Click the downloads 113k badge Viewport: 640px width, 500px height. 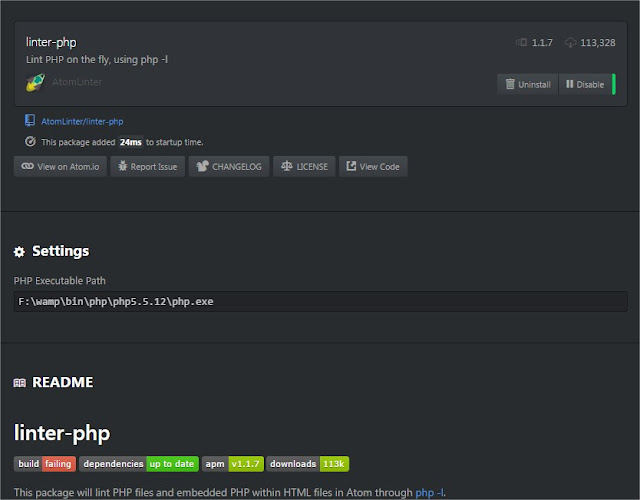pyautogui.click(x=308, y=464)
